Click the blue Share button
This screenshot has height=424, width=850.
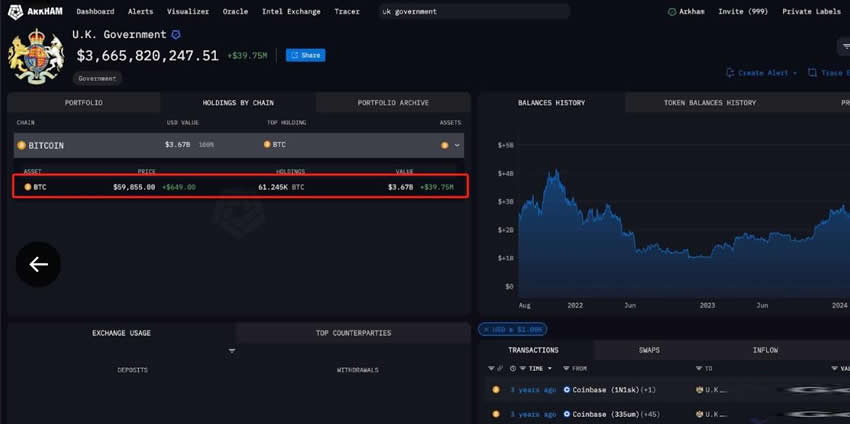click(x=305, y=55)
